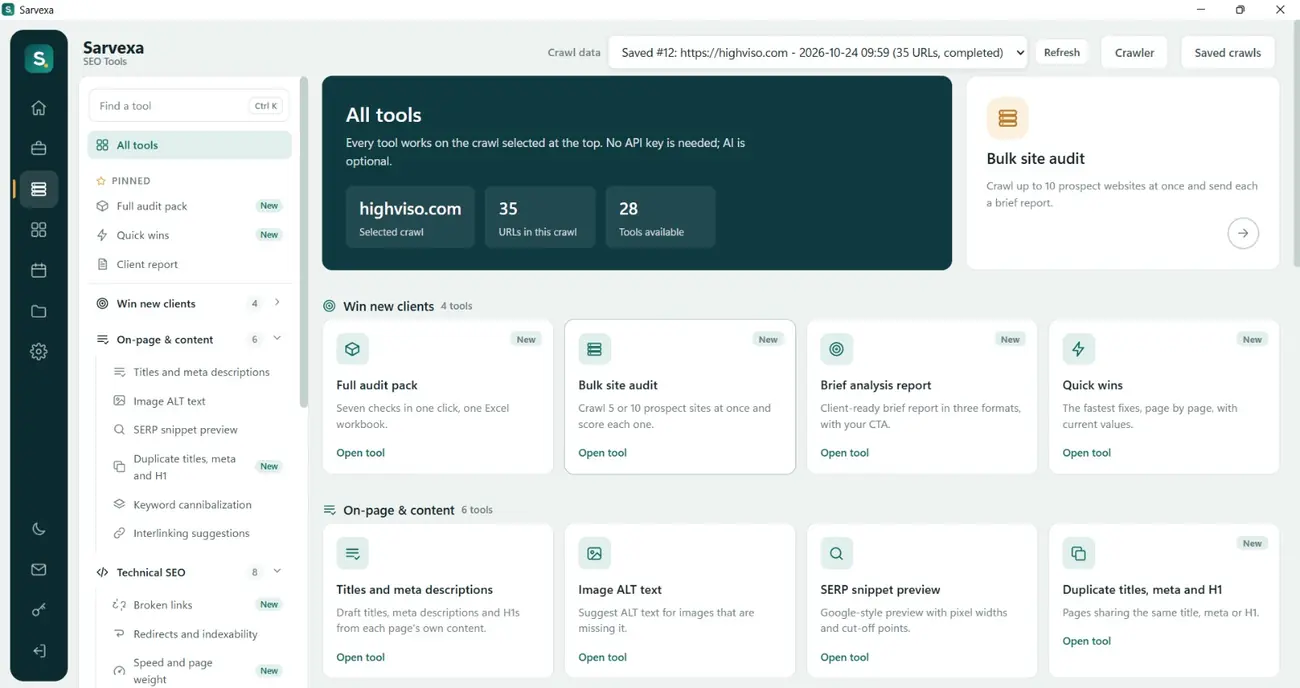Select Image ALT text in sidebar

click(197, 401)
